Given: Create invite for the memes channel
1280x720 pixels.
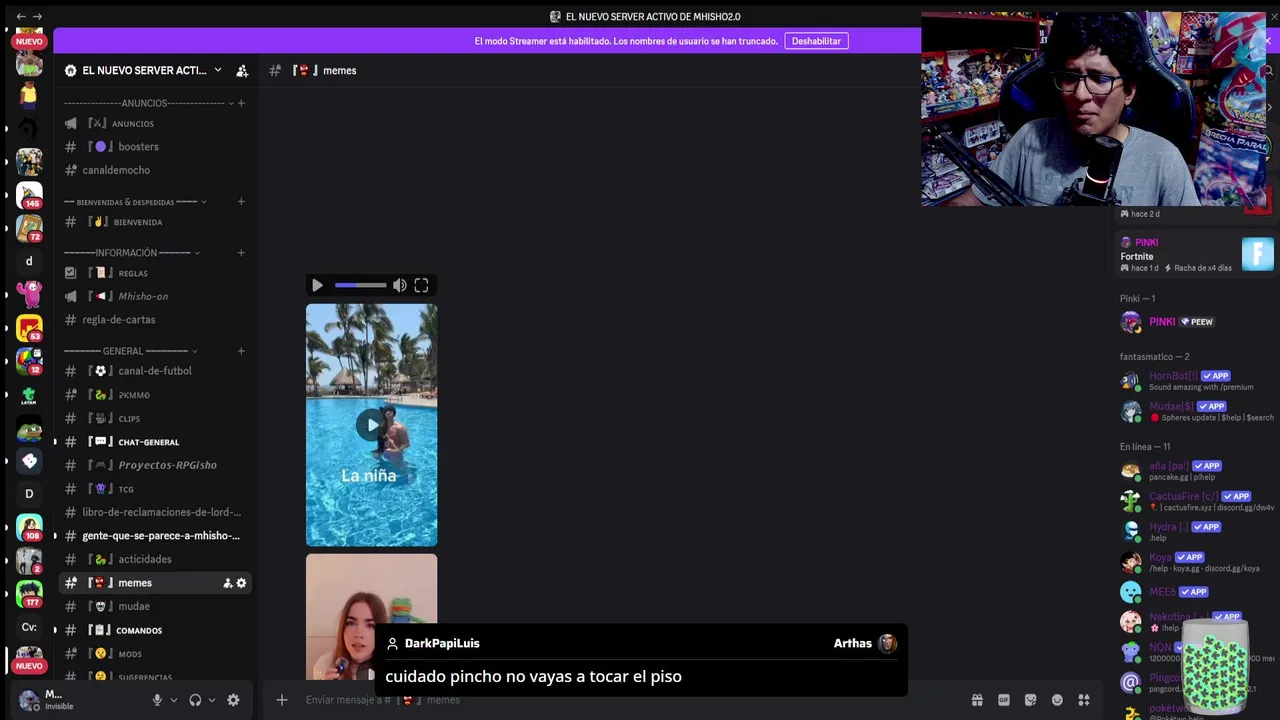Looking at the screenshot, I should [x=227, y=583].
